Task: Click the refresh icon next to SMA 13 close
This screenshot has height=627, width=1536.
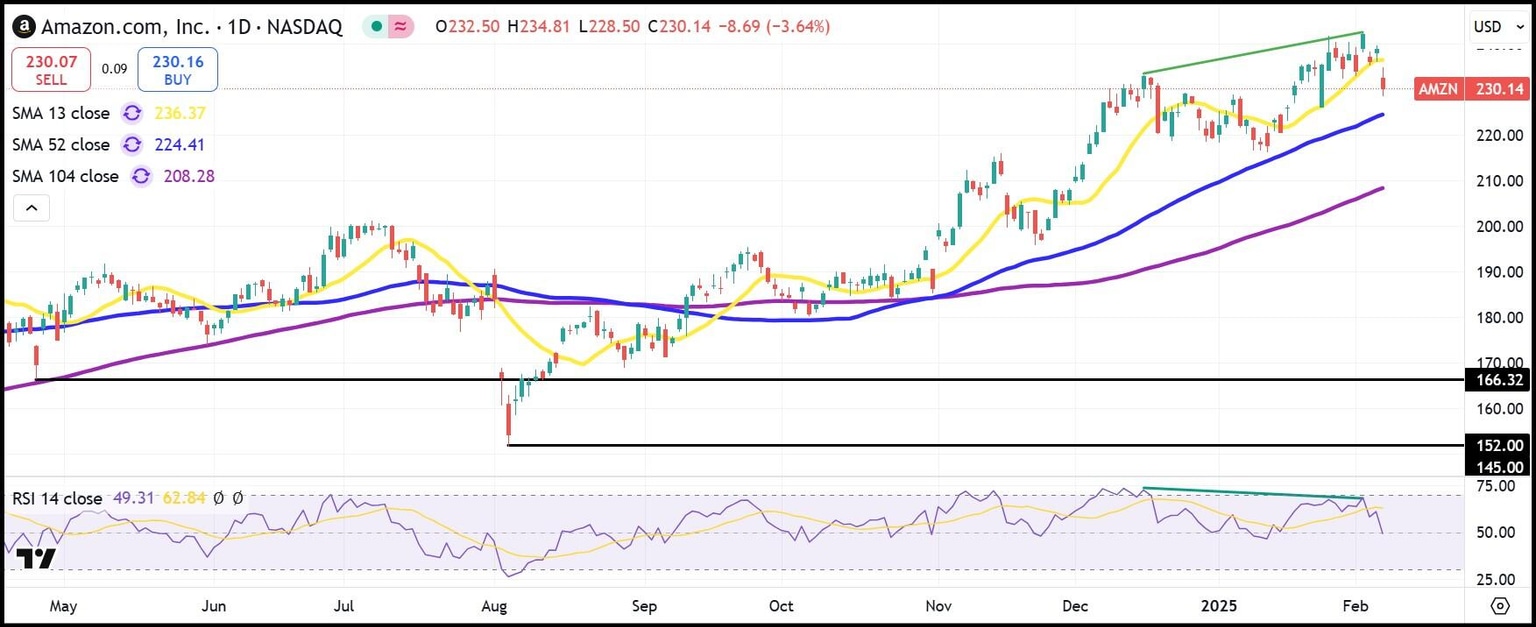Action: click(x=132, y=114)
